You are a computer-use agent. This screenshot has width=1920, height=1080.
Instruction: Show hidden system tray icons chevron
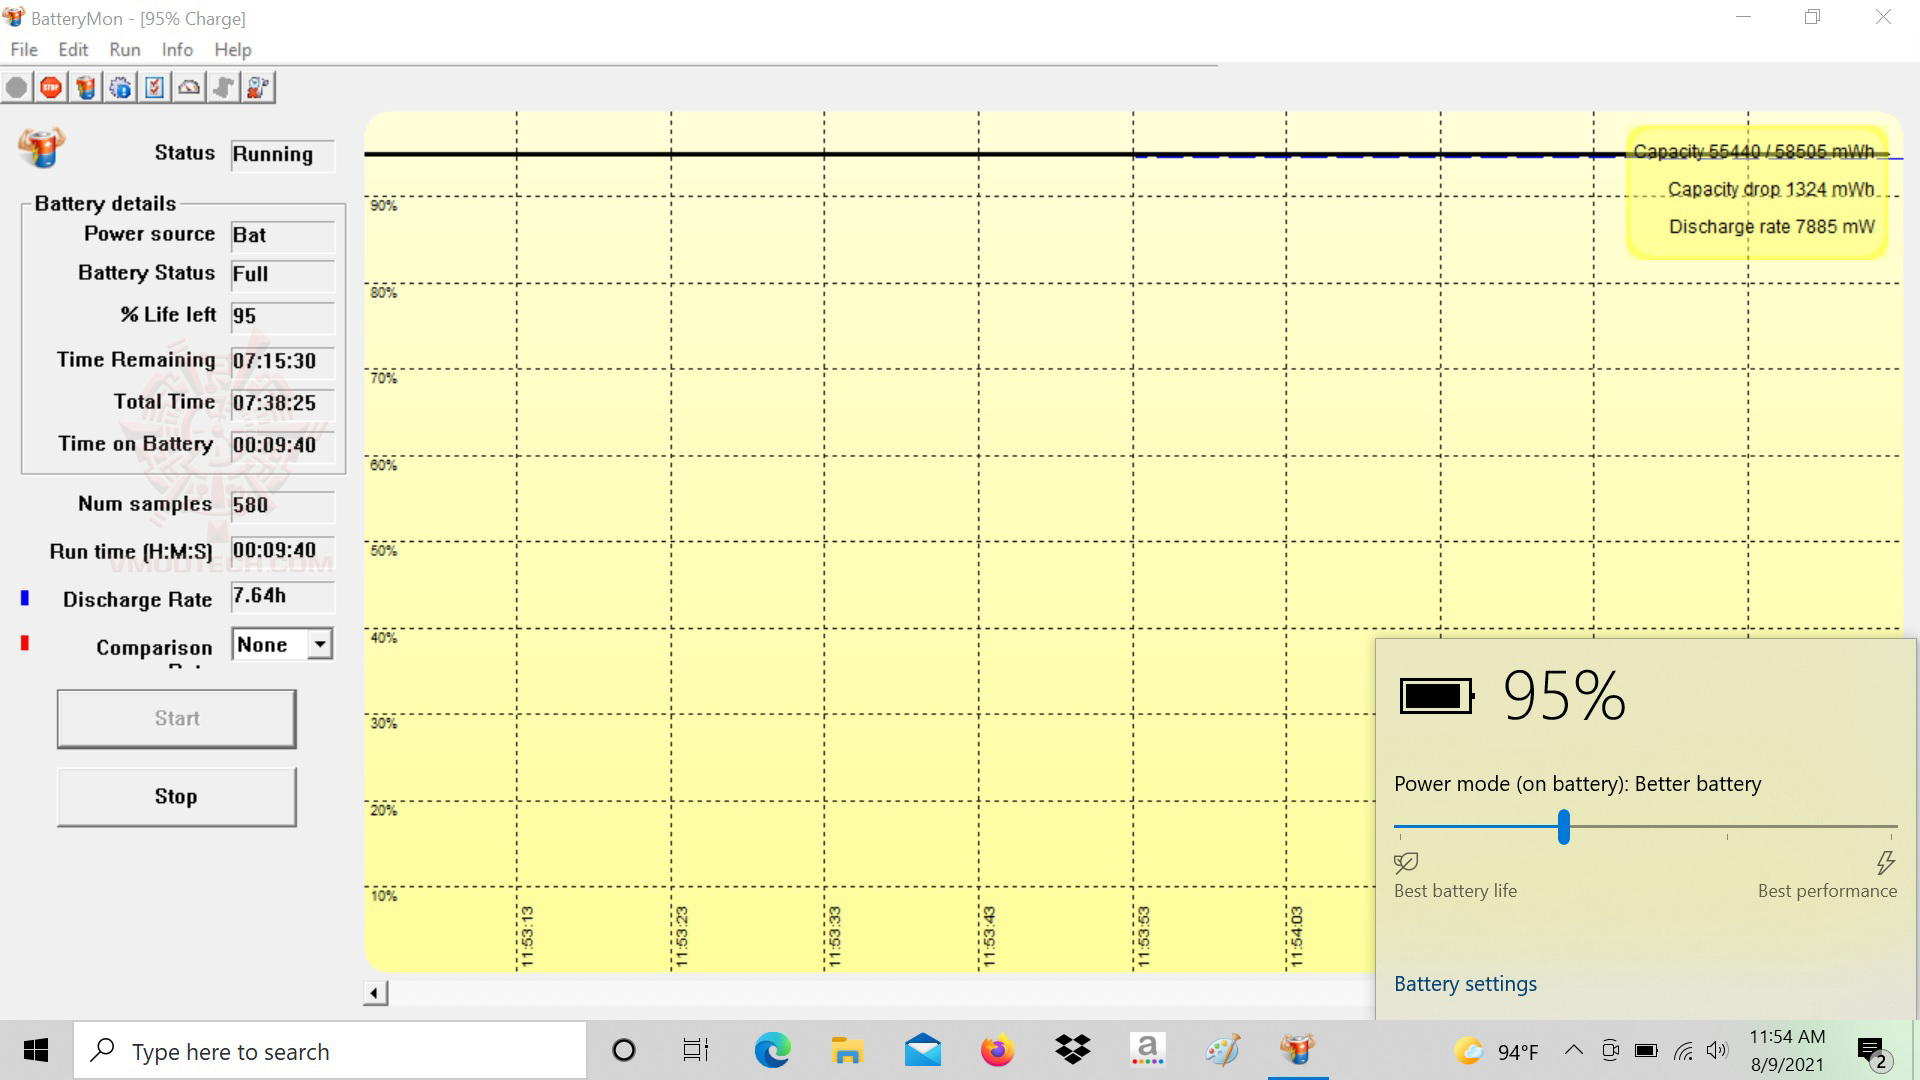click(x=1573, y=1050)
